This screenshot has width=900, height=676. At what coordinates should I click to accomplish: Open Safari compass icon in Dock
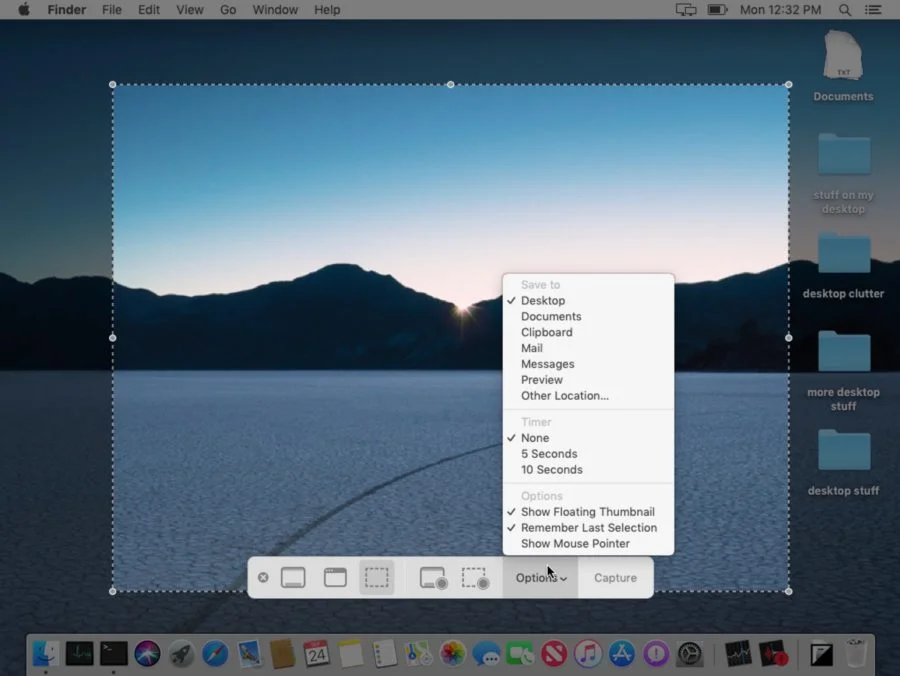point(215,654)
